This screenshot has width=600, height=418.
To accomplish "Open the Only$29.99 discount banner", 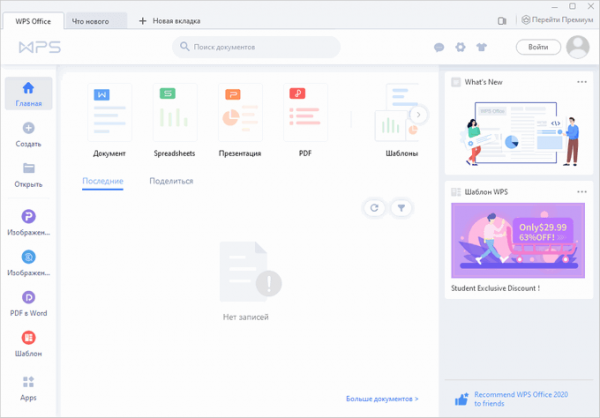I will (x=518, y=240).
